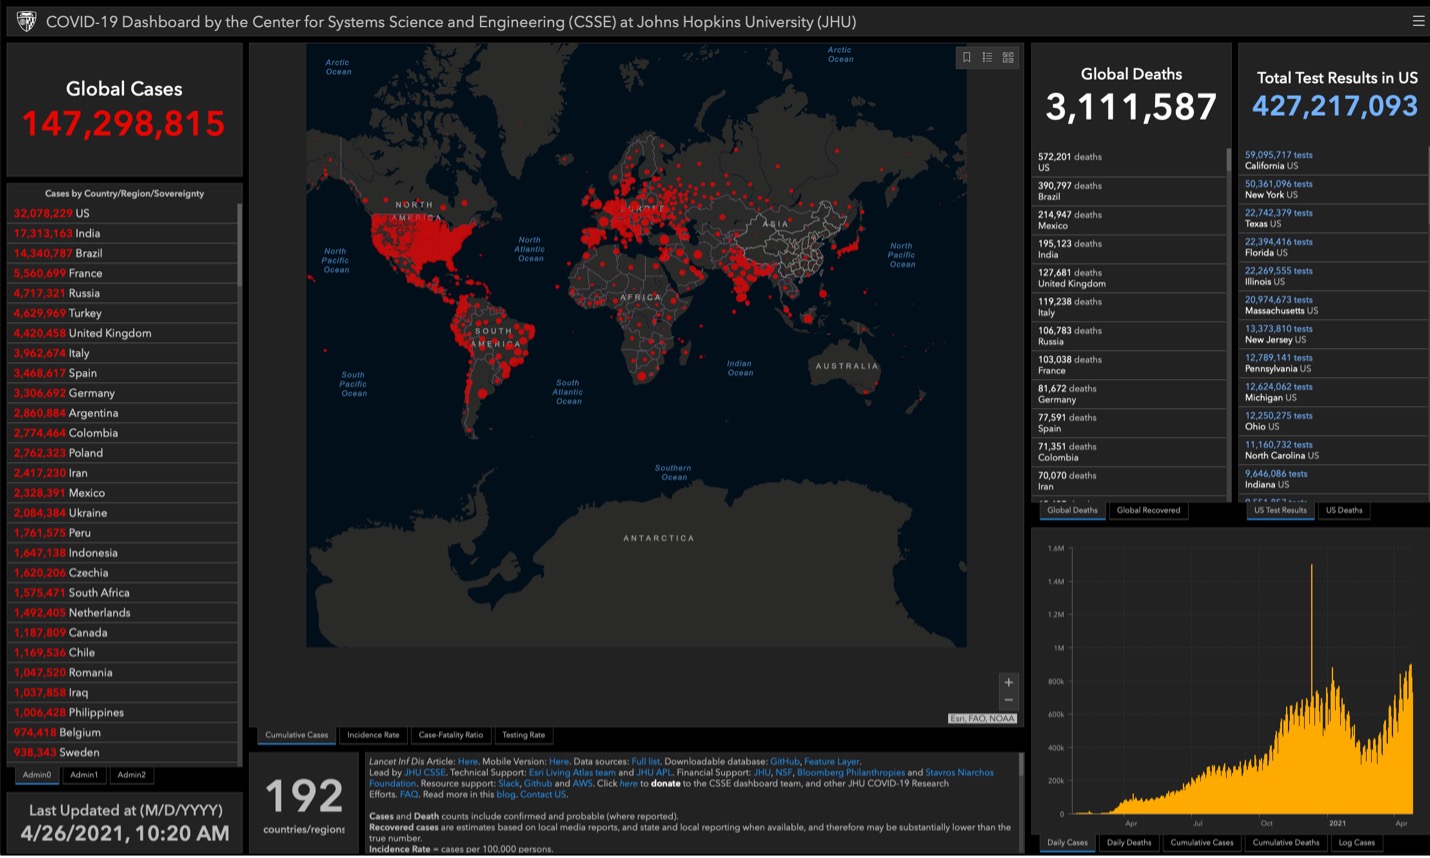Open the Contact US link
The width and height of the screenshot is (1430, 858).
pos(542,795)
